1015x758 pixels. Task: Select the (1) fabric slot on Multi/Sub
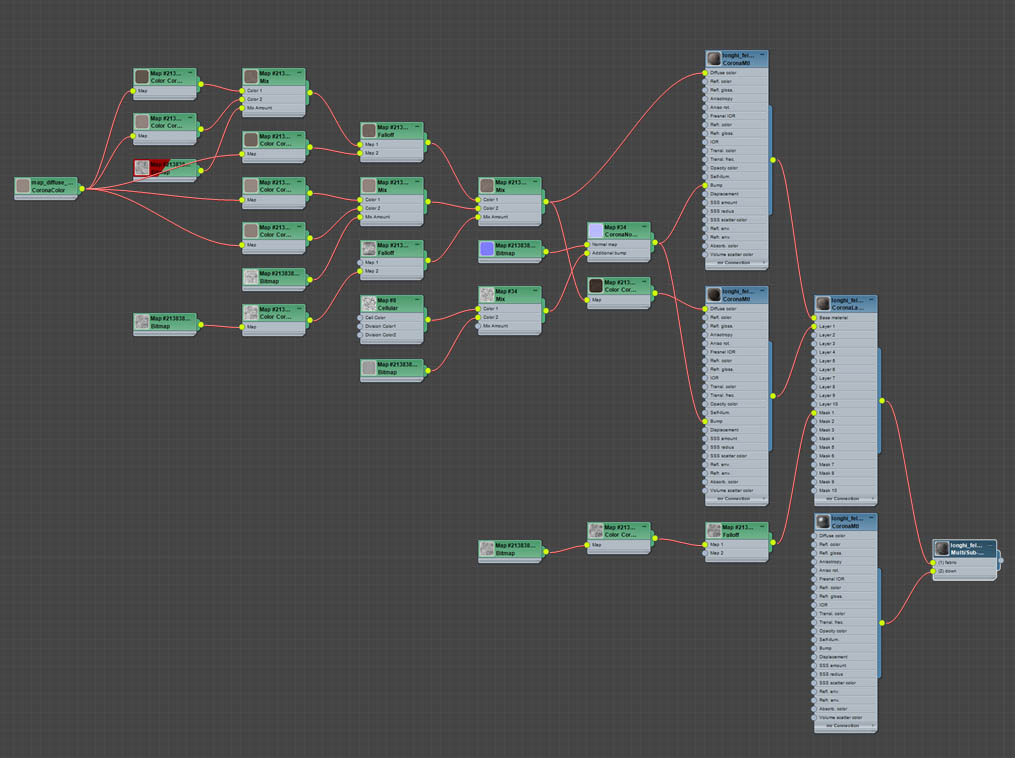point(965,563)
